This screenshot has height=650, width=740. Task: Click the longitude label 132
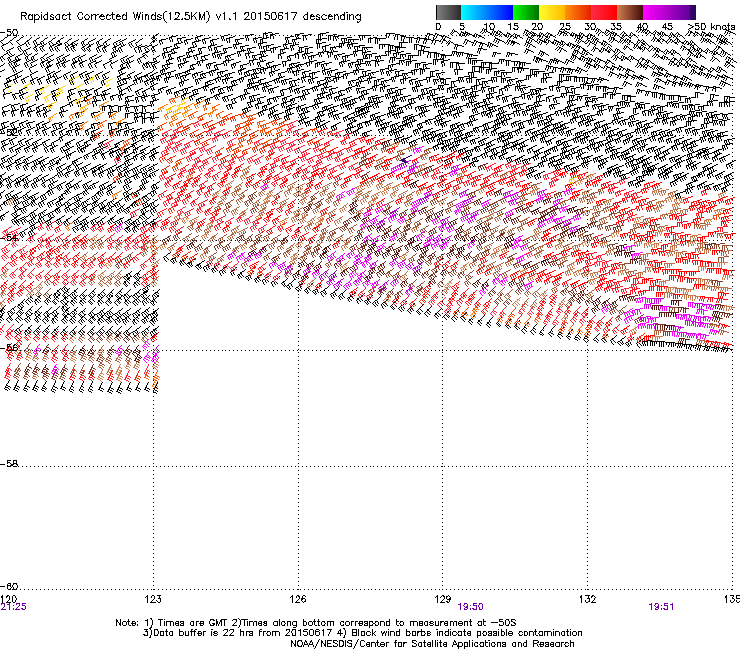[587, 599]
